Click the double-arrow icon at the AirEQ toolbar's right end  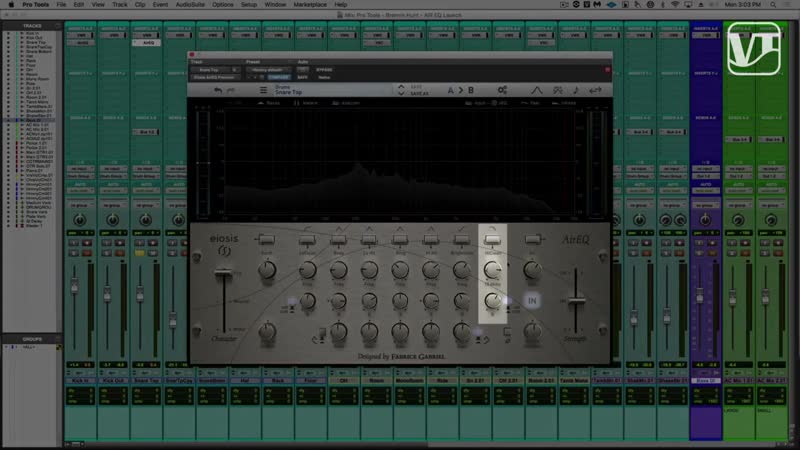coord(595,90)
